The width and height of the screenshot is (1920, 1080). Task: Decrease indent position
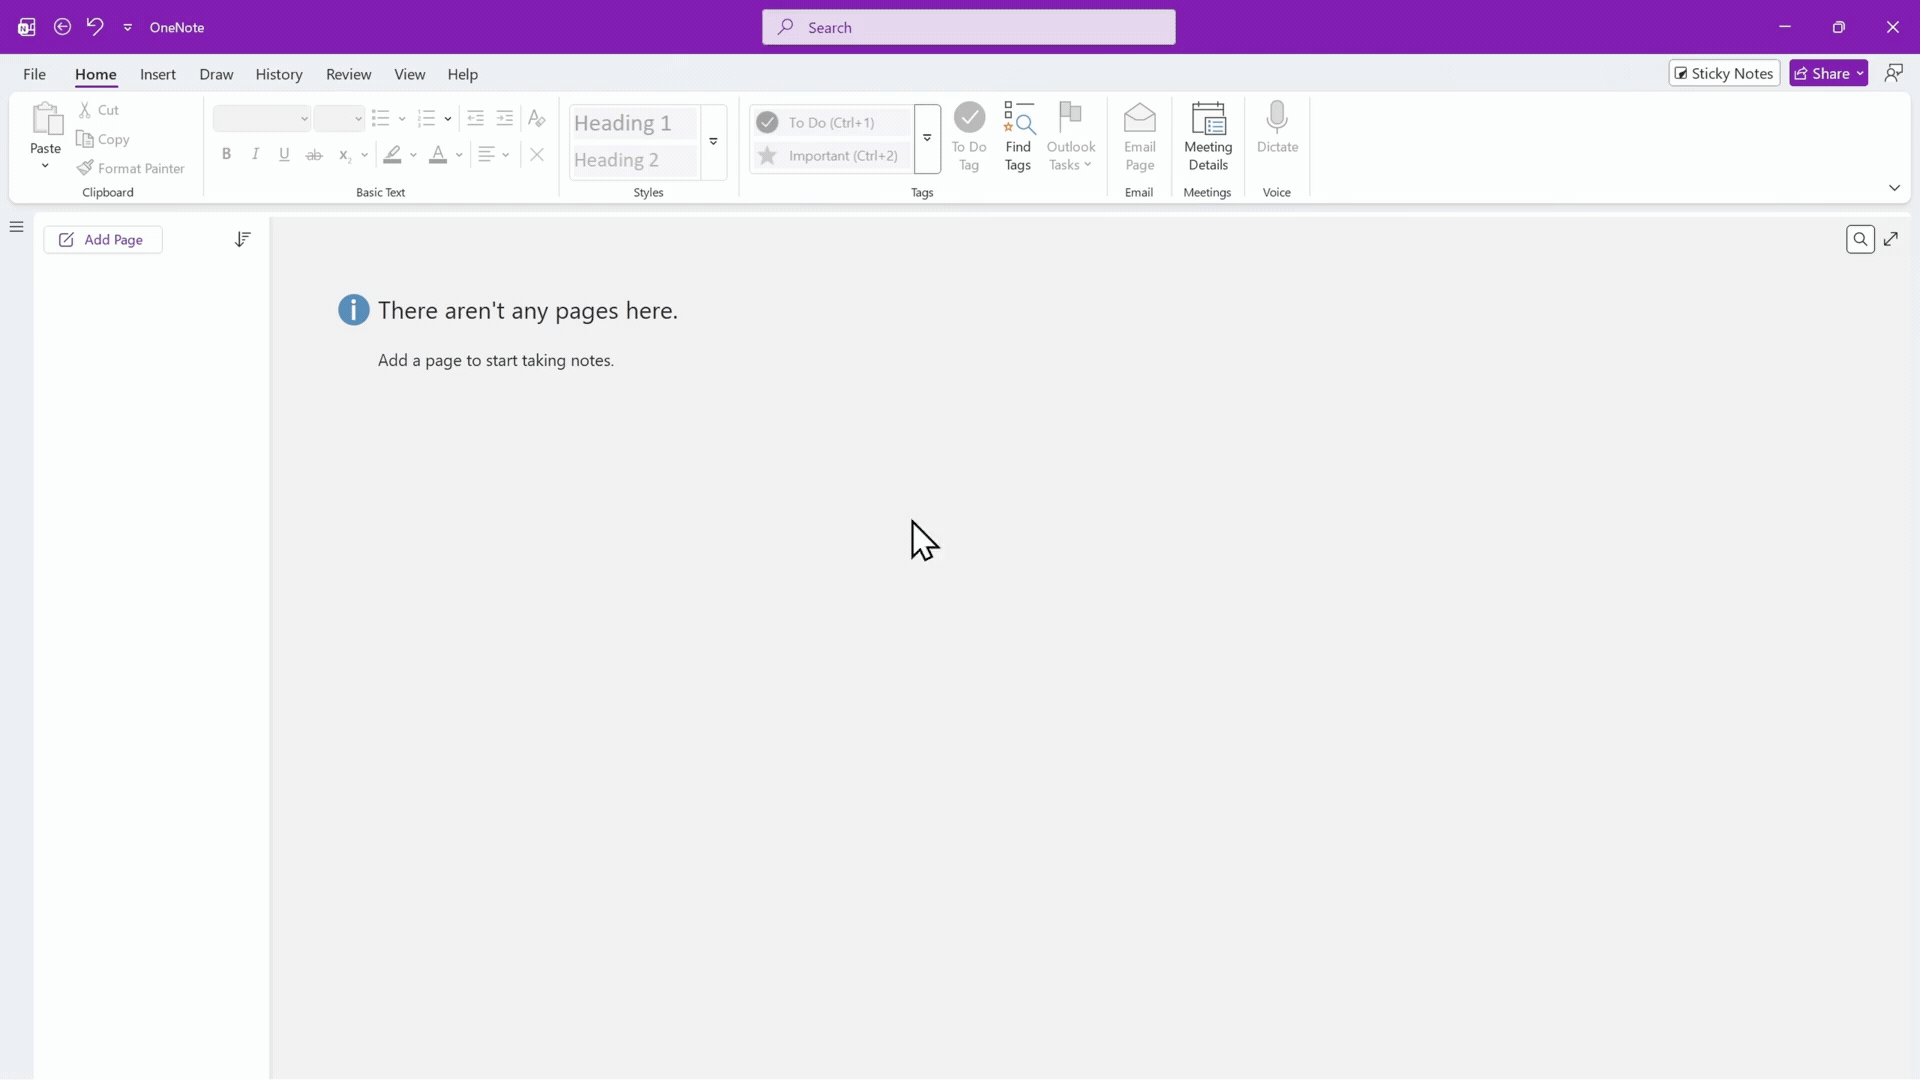click(x=476, y=119)
